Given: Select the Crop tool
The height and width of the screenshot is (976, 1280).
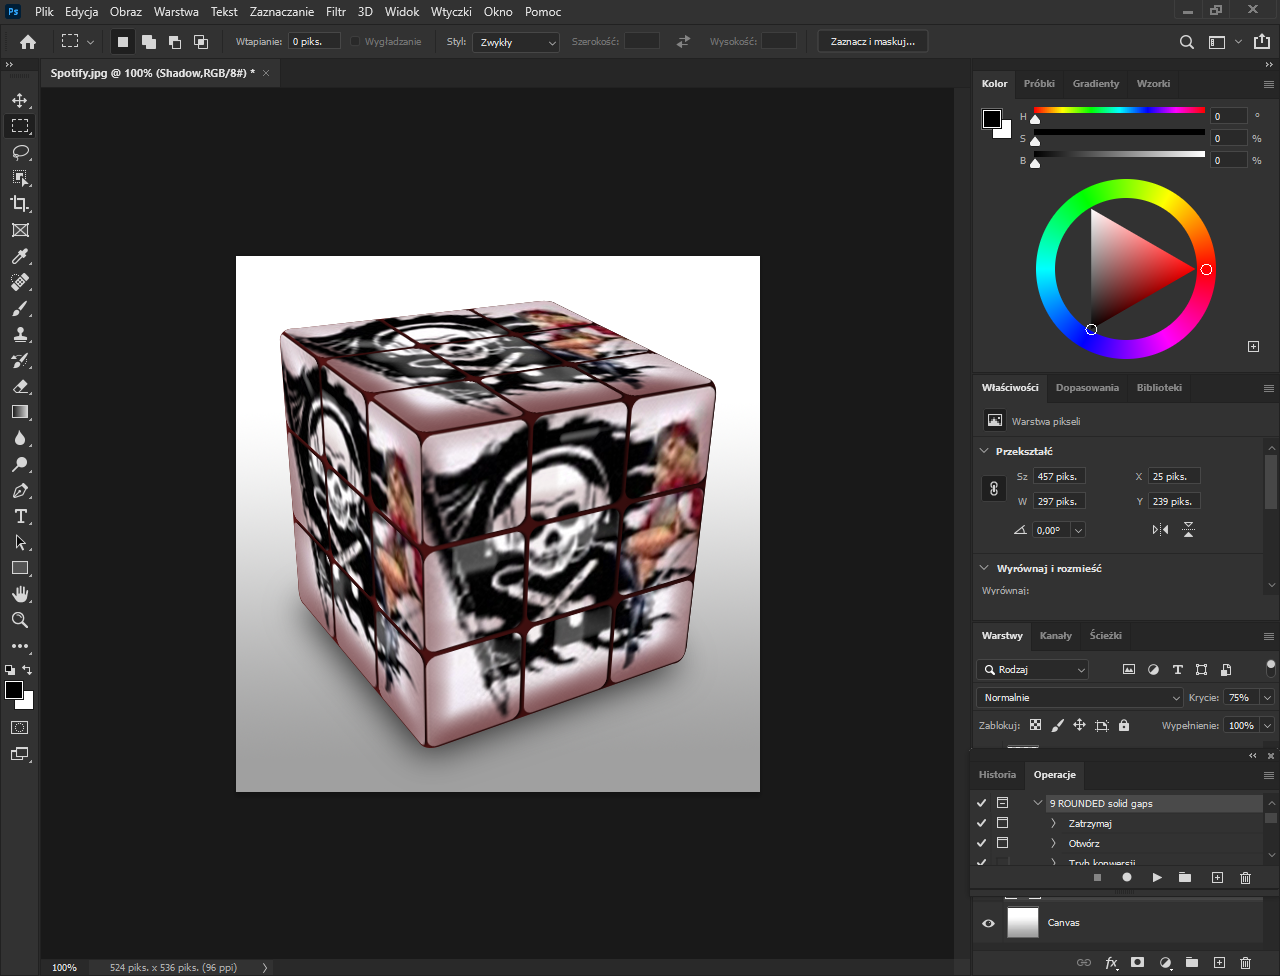Looking at the screenshot, I should point(20,204).
